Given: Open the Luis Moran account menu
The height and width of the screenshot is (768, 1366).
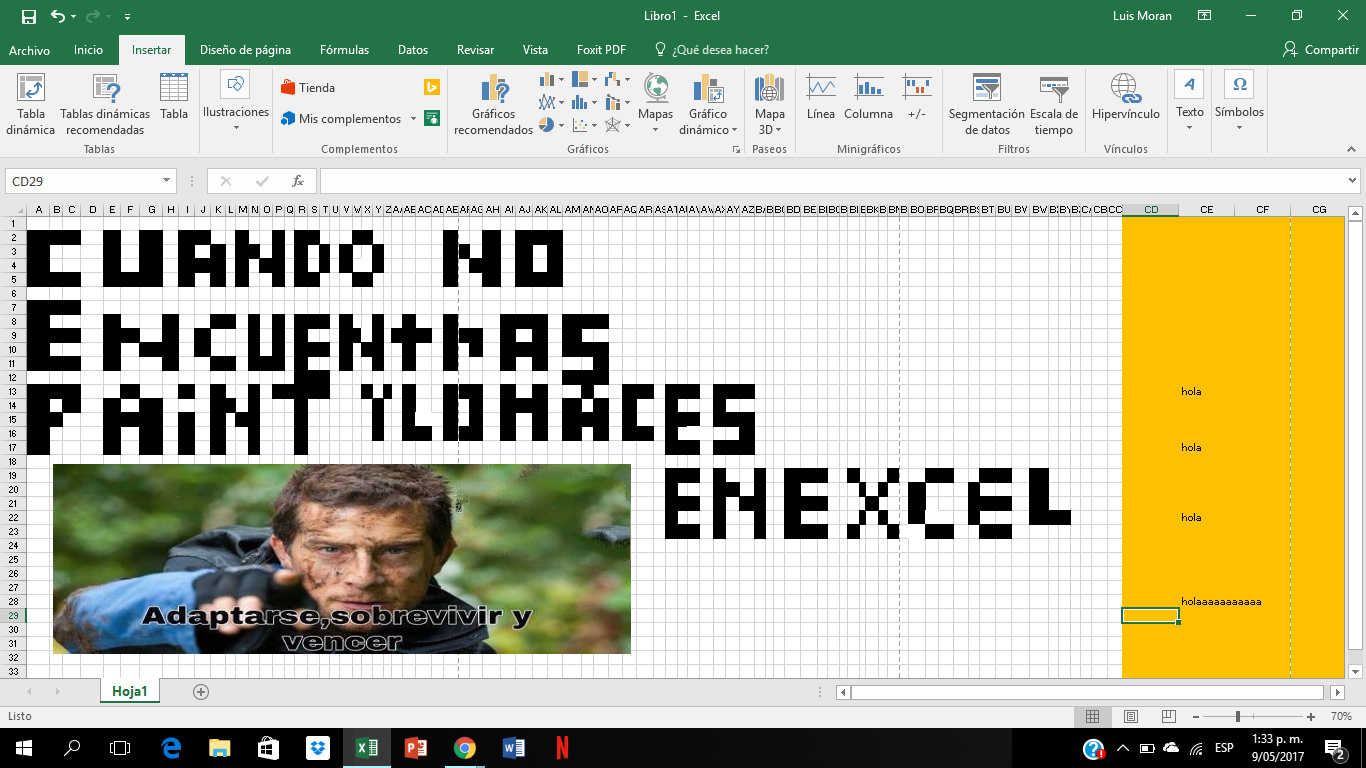Looking at the screenshot, I should (1142, 16).
